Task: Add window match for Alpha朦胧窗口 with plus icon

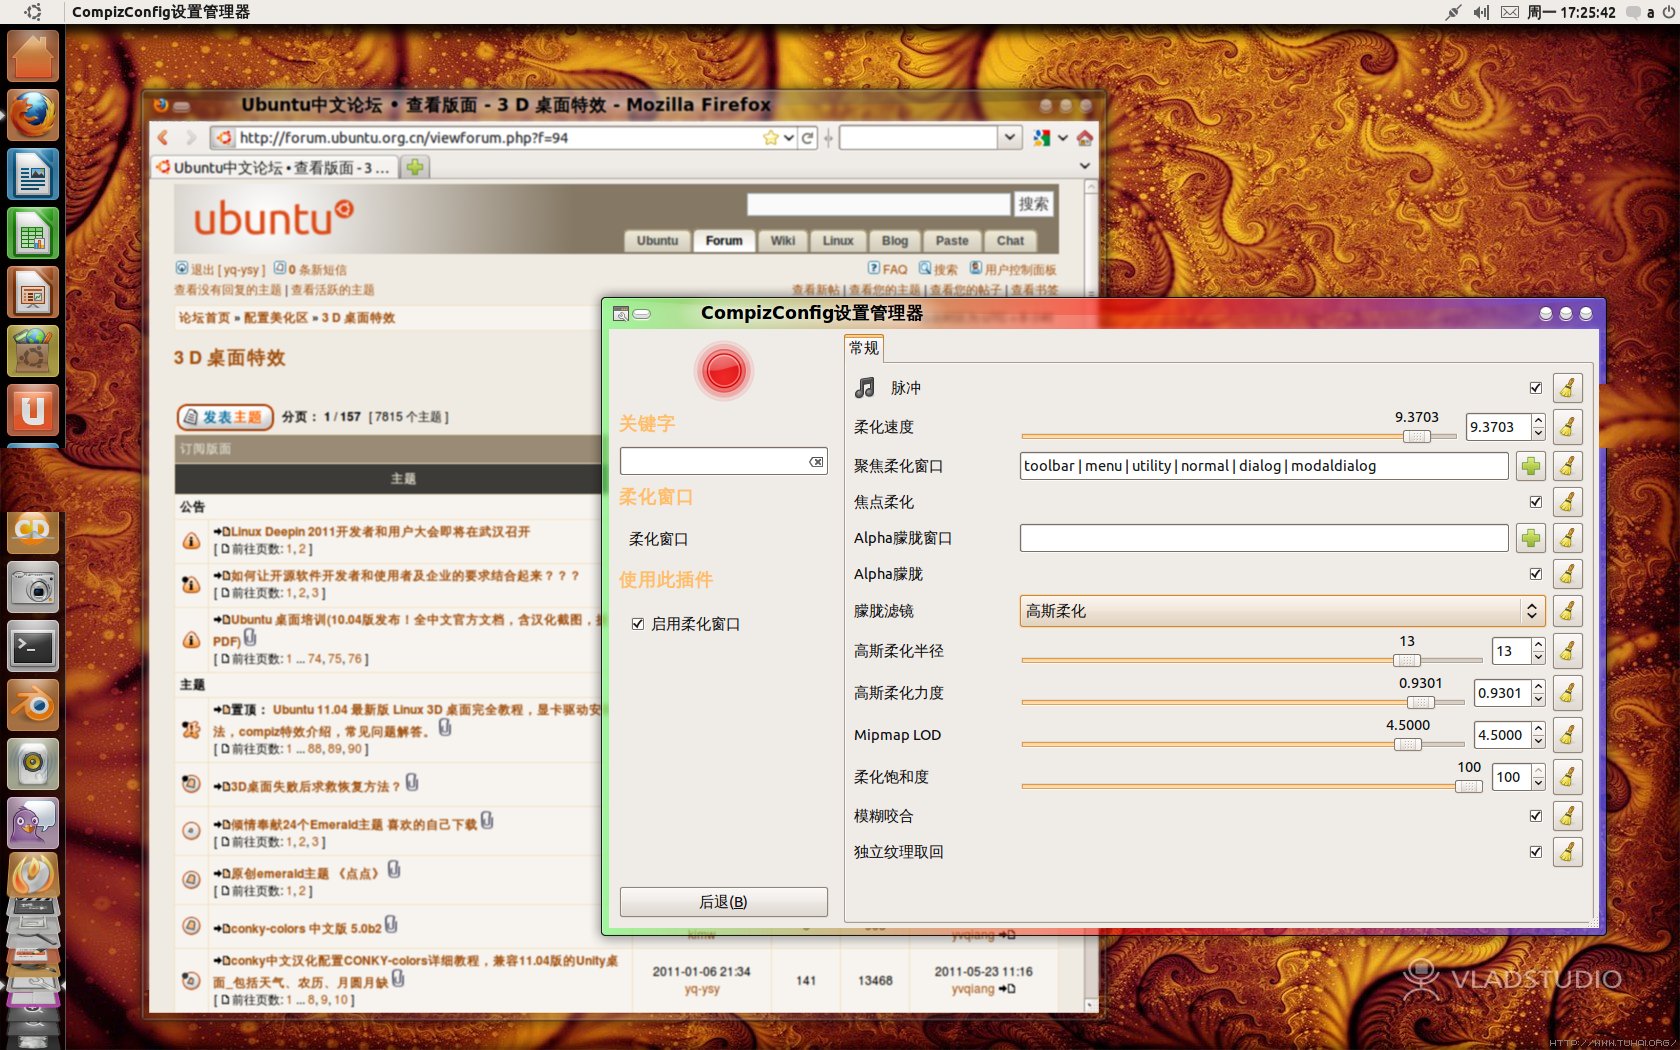Action: pos(1530,538)
